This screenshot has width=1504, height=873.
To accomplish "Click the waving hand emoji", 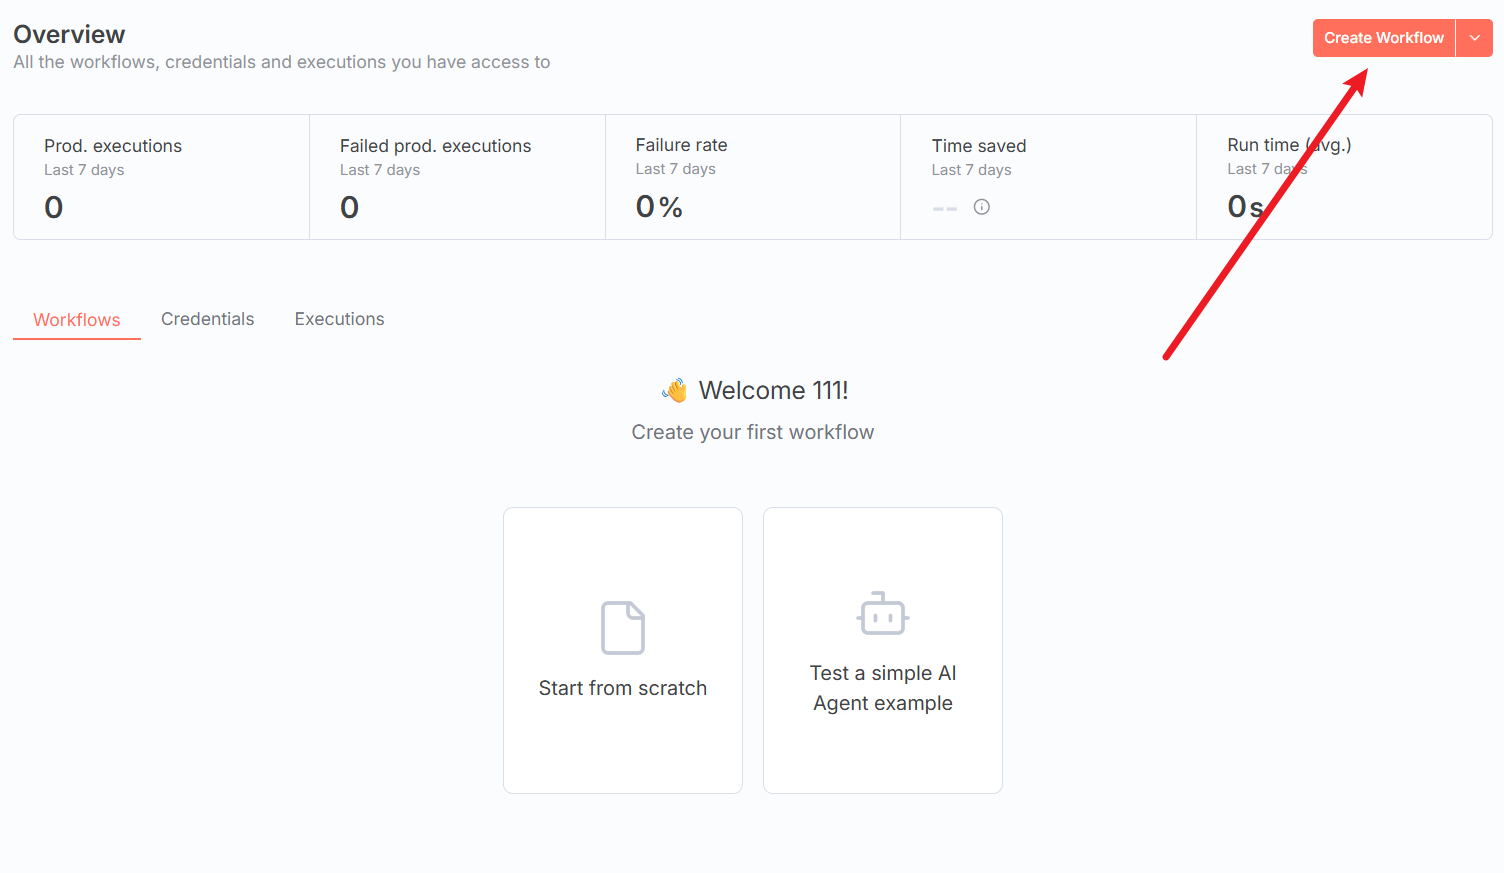I will coord(675,390).
